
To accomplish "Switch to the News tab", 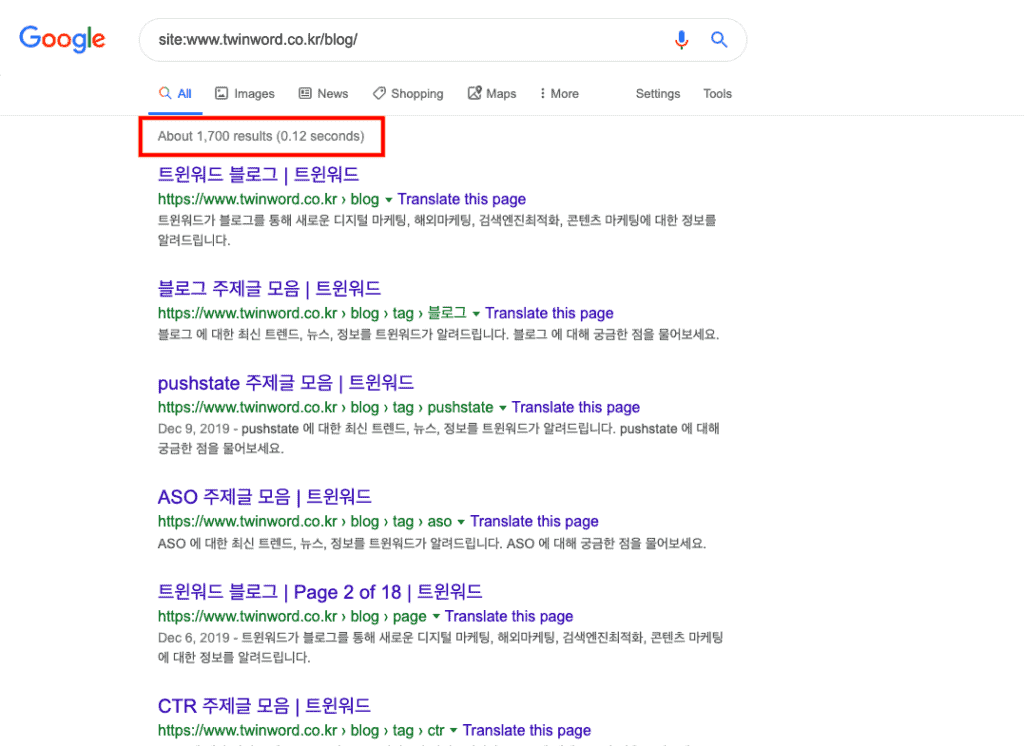I will (x=323, y=93).
